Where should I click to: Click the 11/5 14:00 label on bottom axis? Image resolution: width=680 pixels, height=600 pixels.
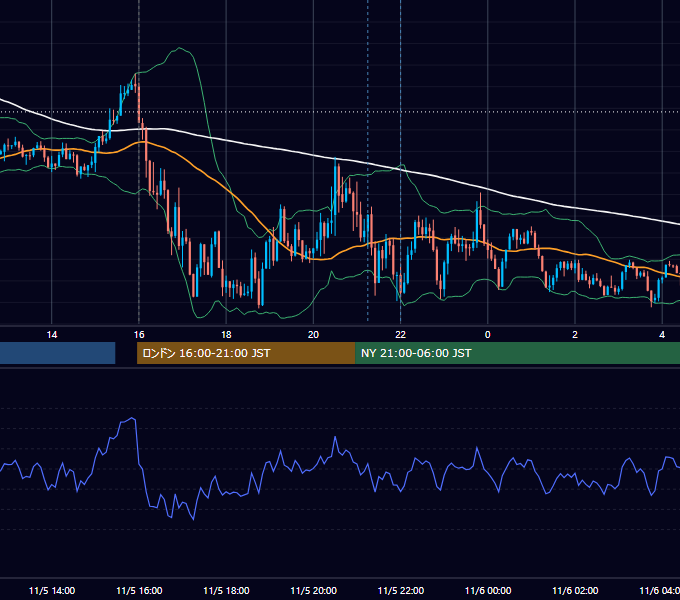(x=52, y=590)
